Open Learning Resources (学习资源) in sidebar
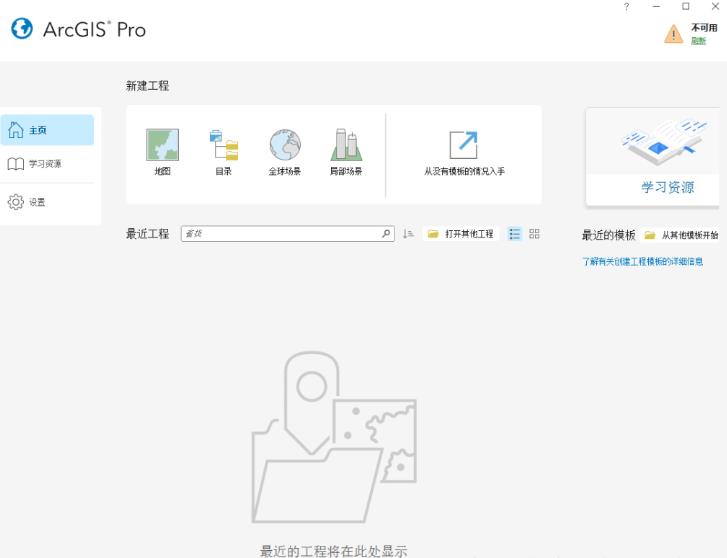The image size is (727, 558). coord(47,164)
